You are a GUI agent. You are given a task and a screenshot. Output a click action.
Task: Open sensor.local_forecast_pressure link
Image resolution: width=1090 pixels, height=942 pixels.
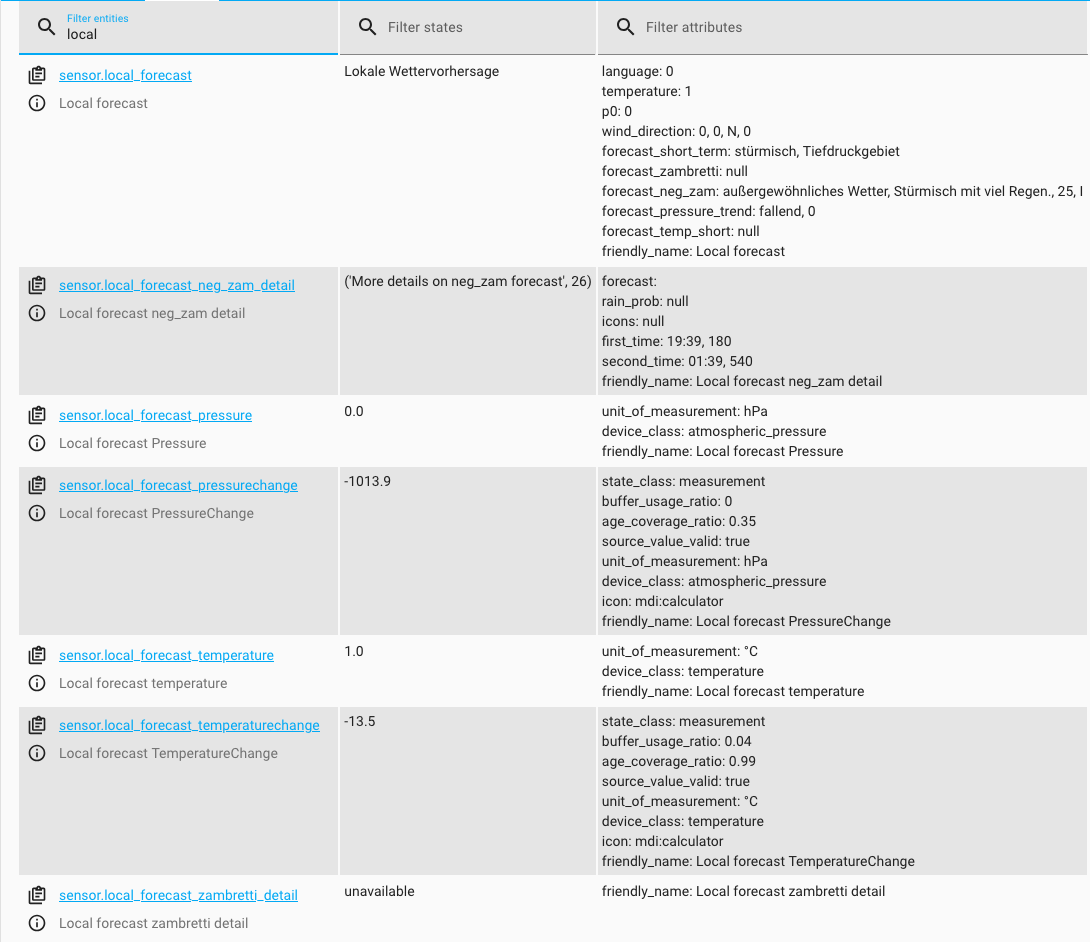coord(155,415)
